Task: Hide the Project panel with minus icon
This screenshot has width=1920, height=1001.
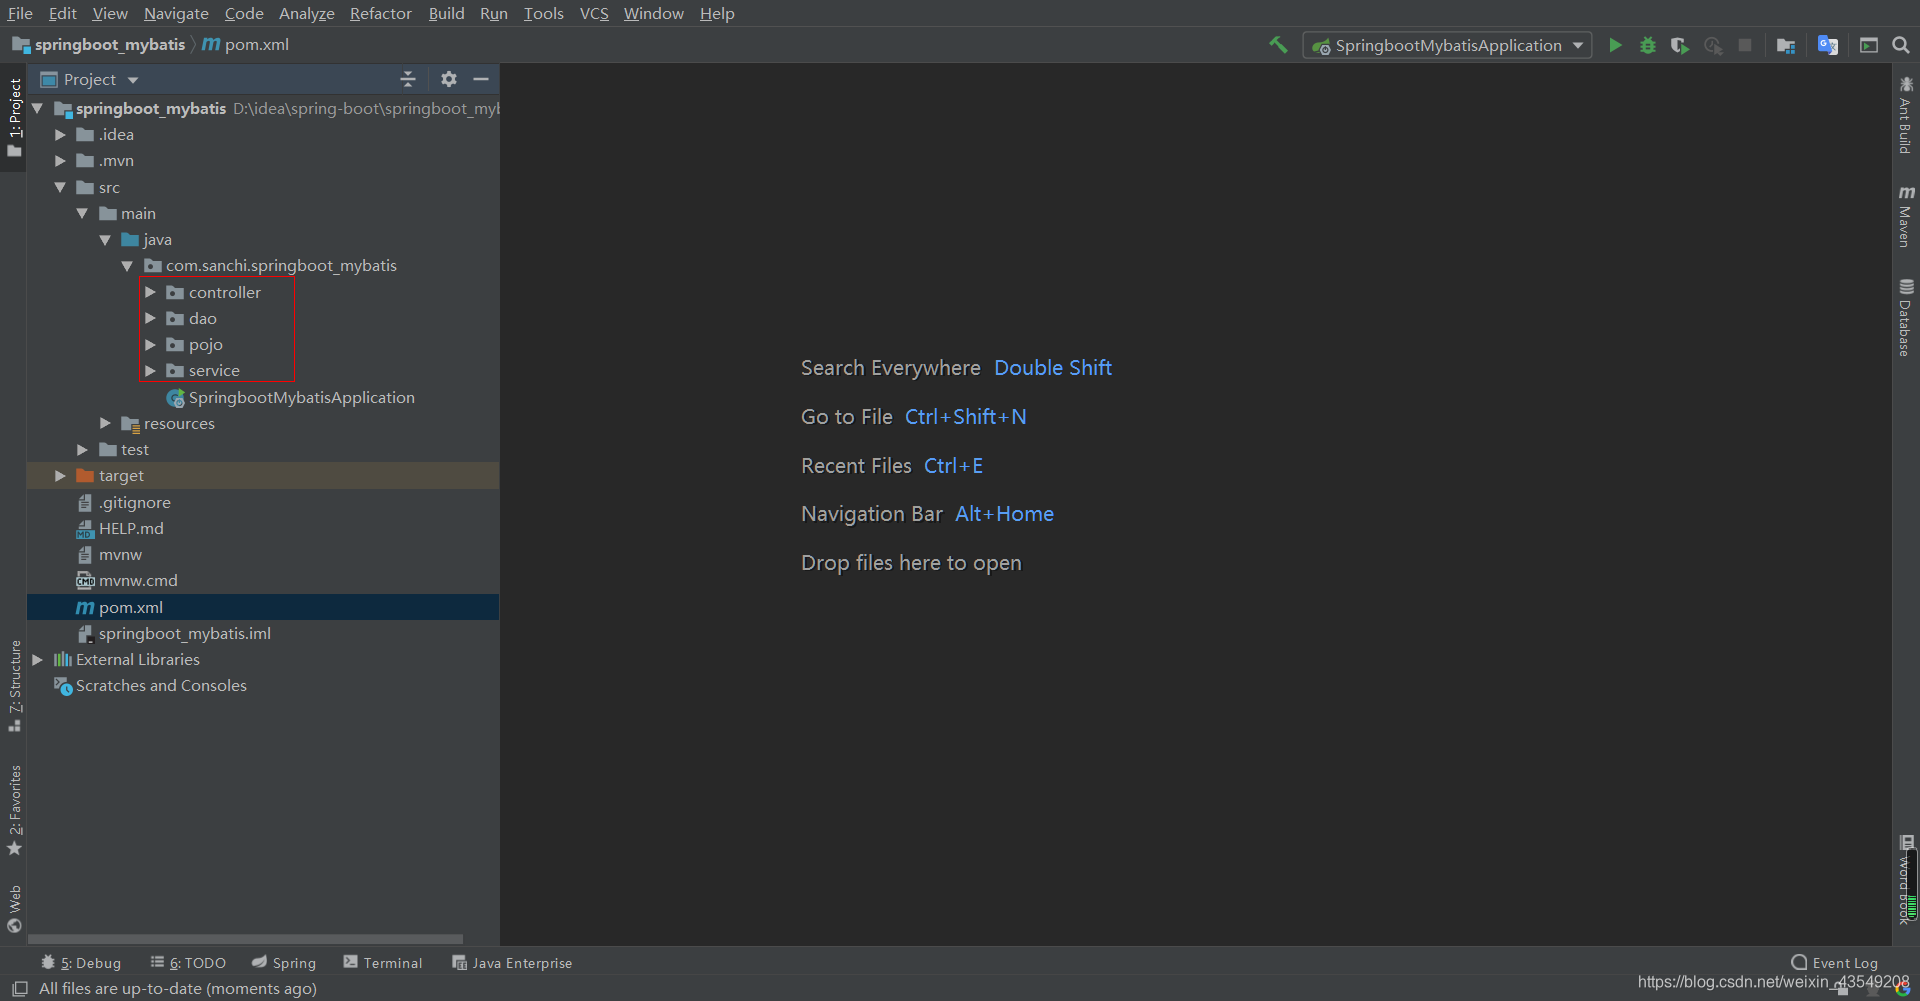Action: [x=481, y=79]
